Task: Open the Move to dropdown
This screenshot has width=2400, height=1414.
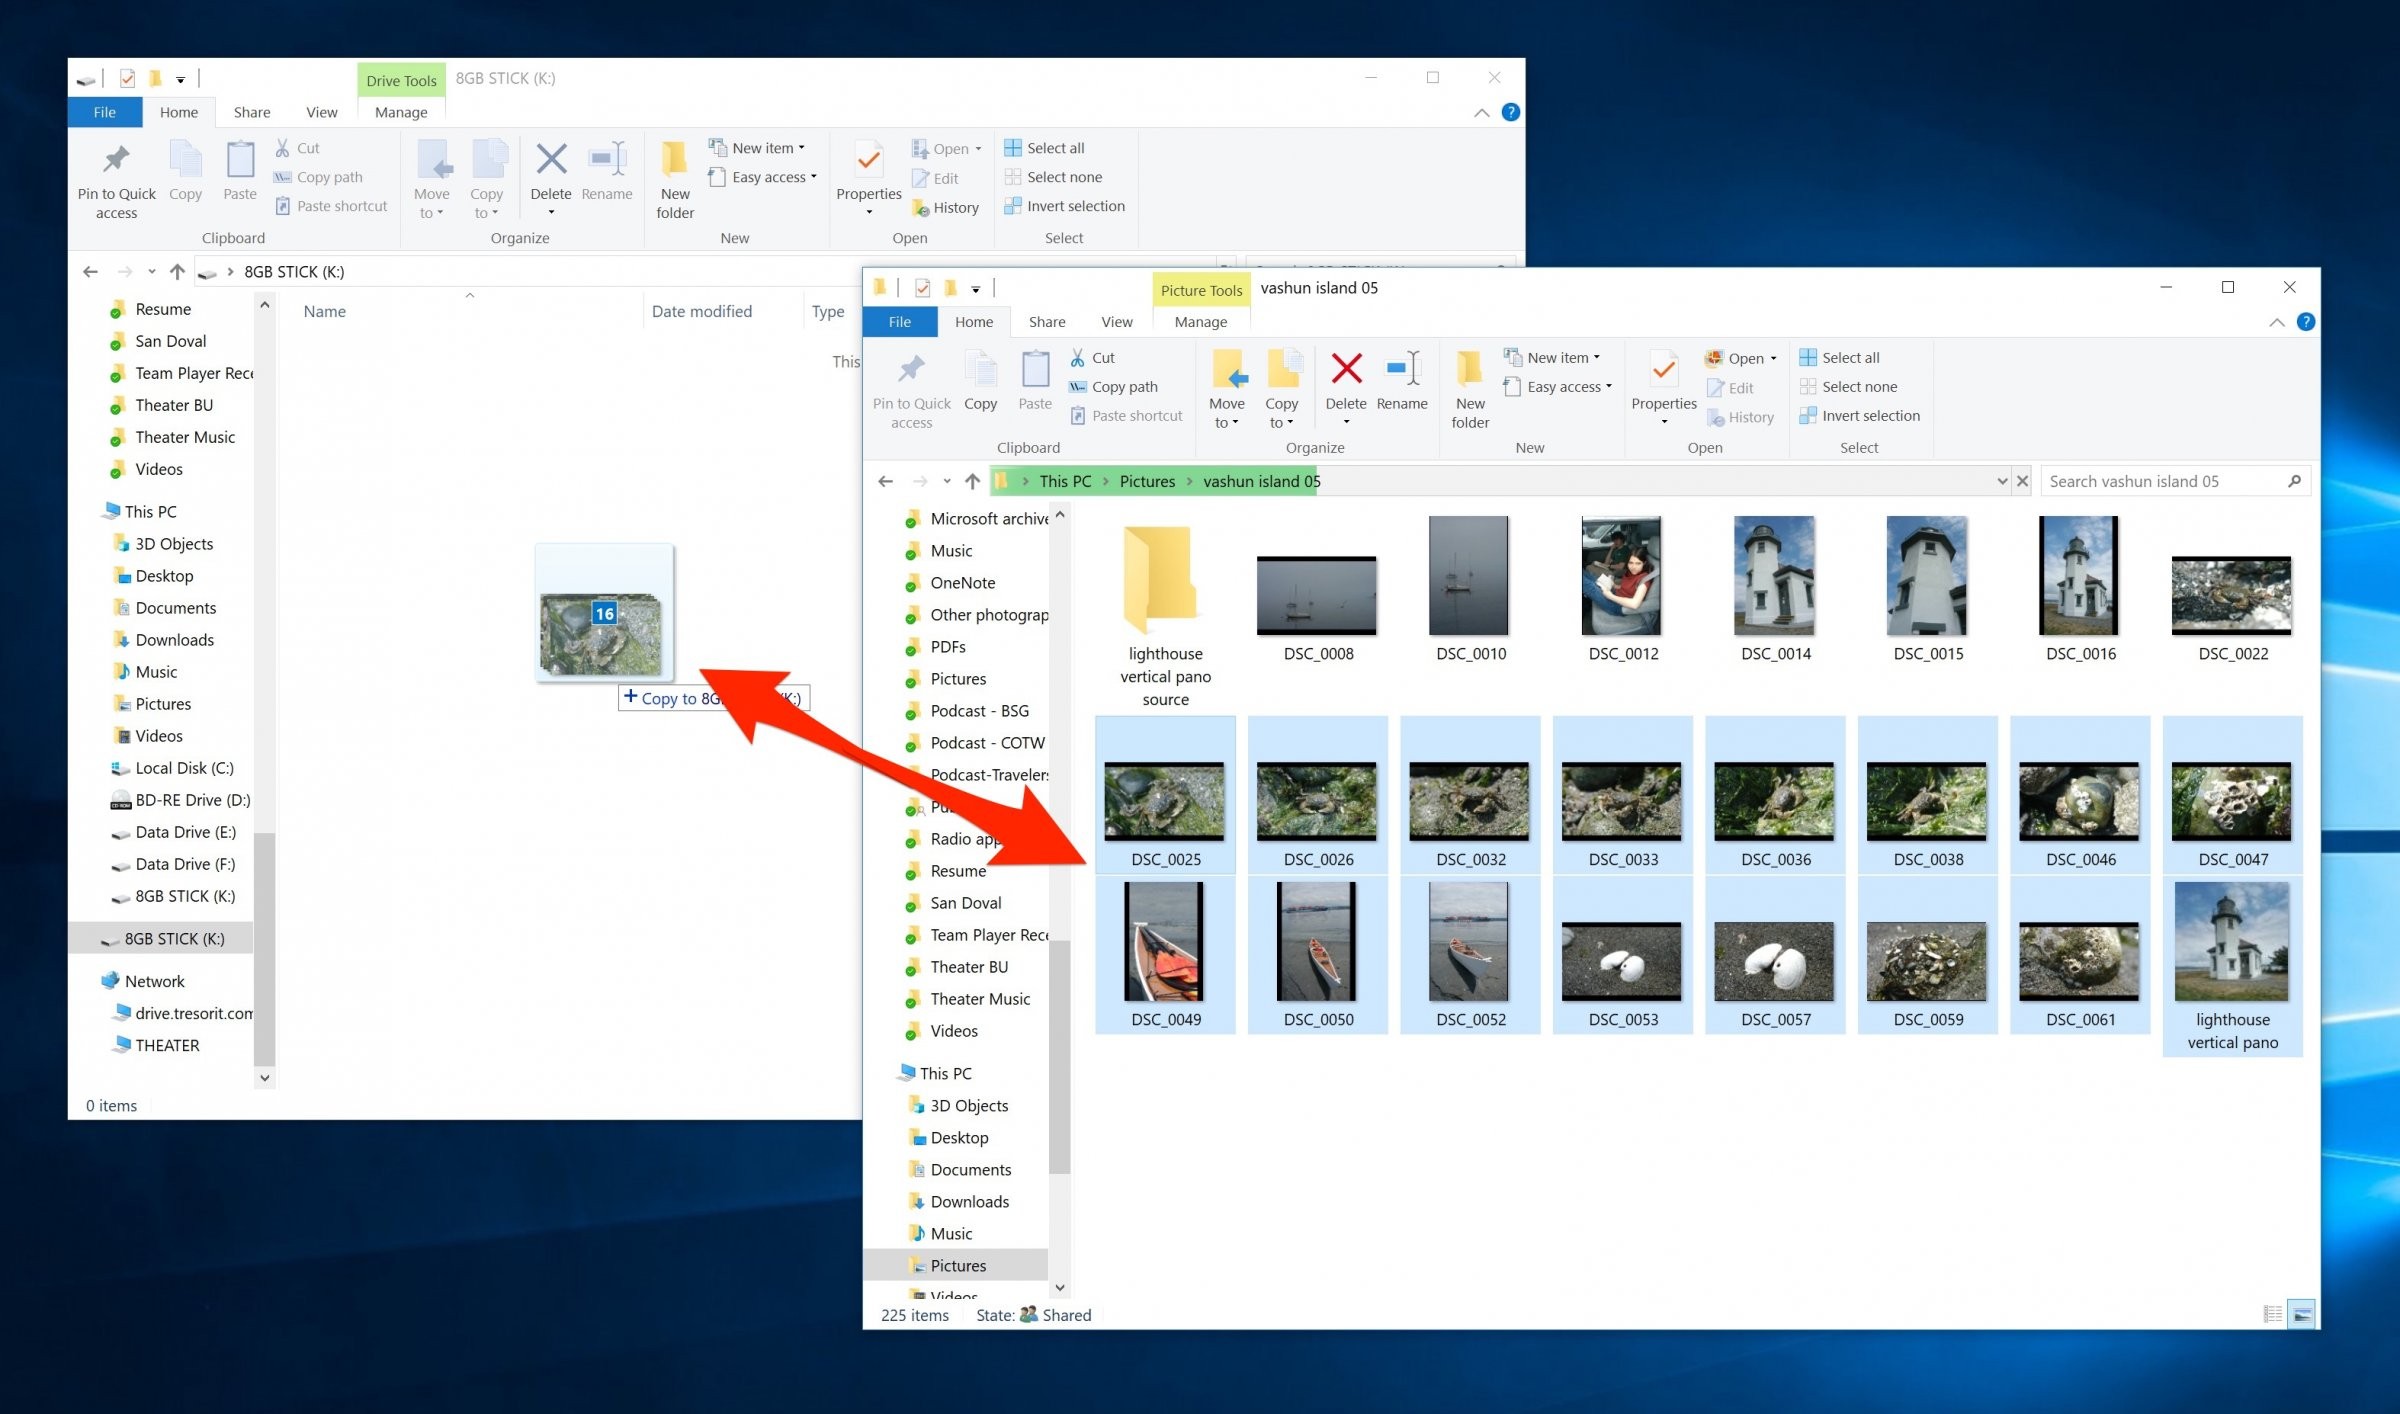Action: (1227, 390)
